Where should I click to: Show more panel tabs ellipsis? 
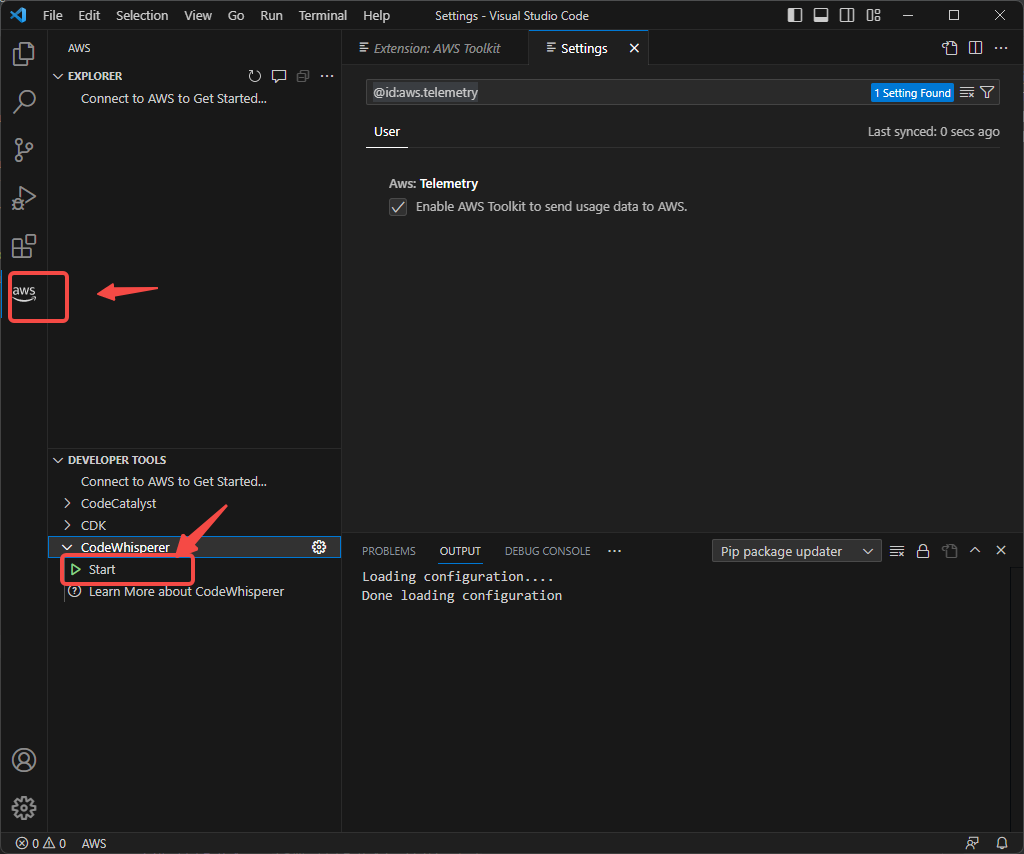pyautogui.click(x=615, y=551)
